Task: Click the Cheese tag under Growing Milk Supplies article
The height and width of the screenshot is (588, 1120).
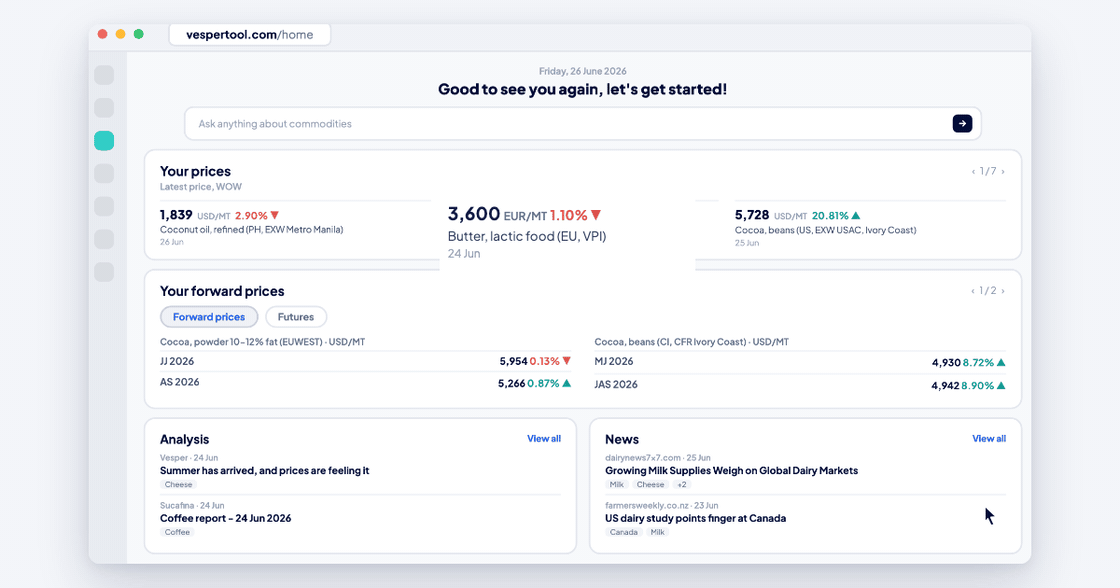Action: pos(650,484)
